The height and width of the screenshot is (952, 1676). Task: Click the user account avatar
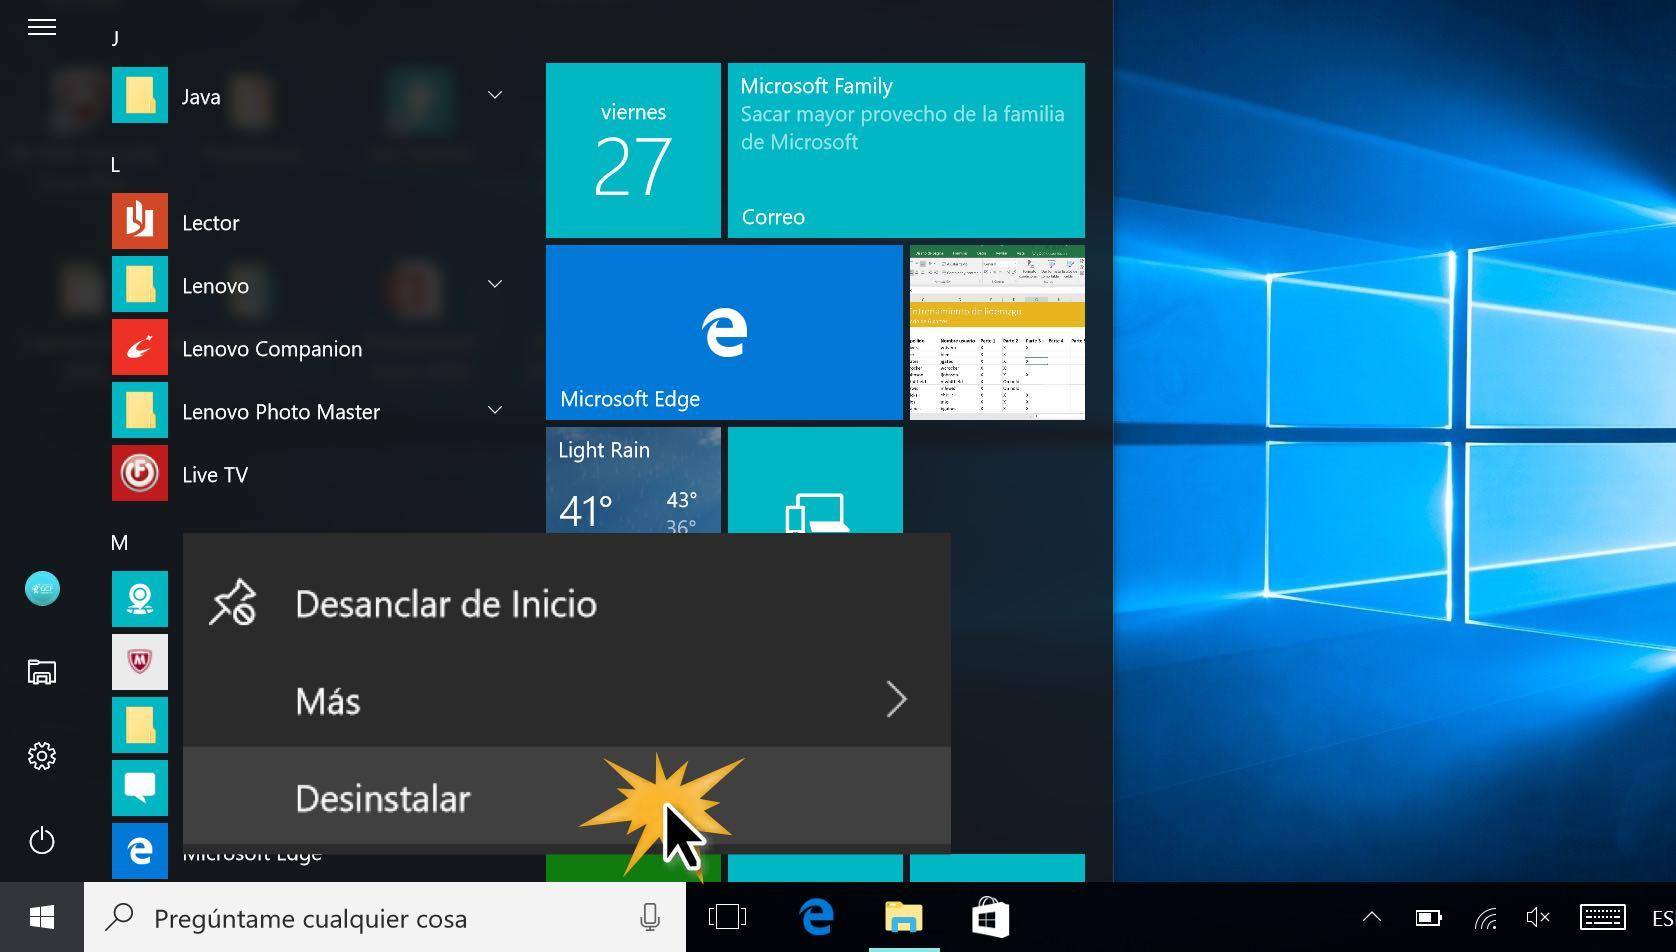(x=42, y=588)
